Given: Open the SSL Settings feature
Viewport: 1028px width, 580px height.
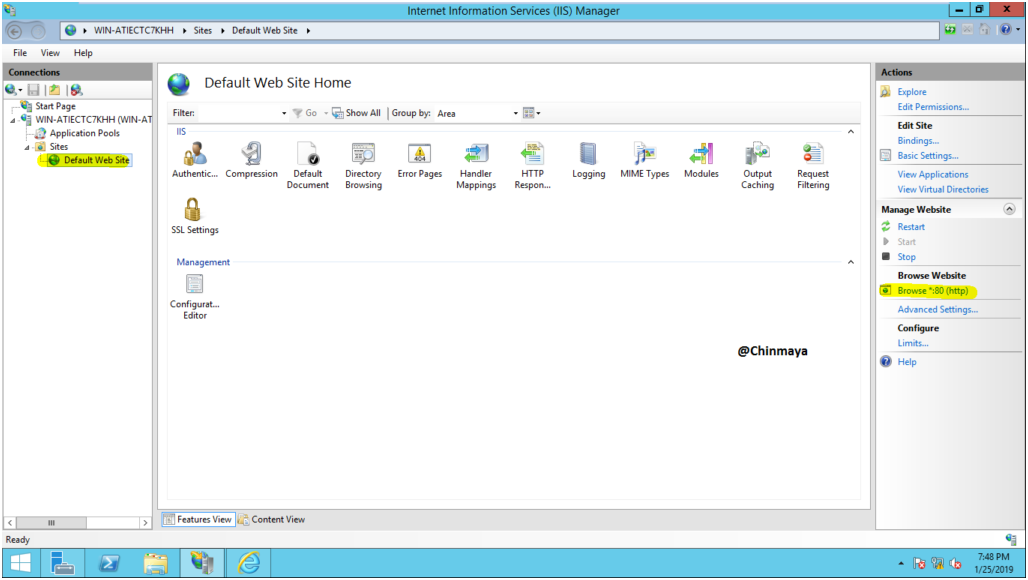Looking at the screenshot, I should 195,216.
